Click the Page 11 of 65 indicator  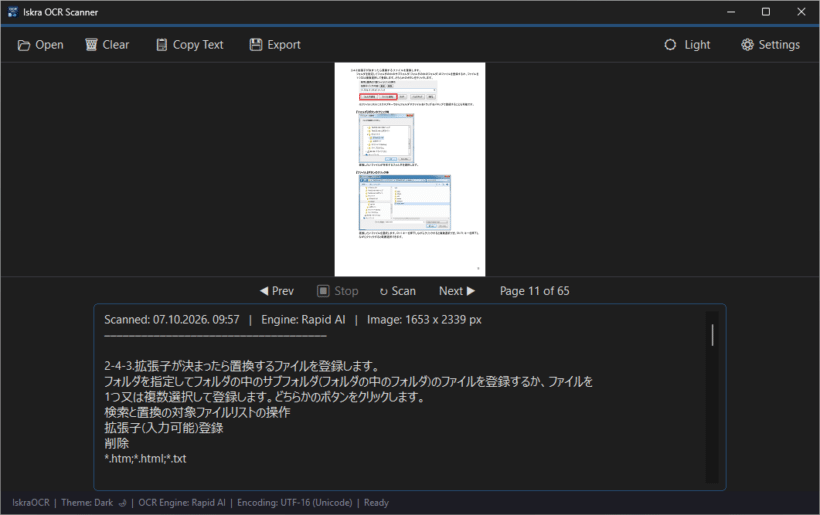[534, 291]
